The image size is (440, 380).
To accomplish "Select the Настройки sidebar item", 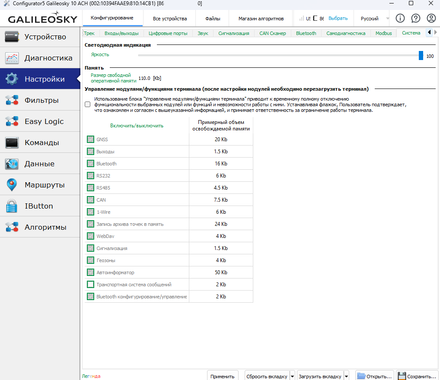I will (40, 79).
